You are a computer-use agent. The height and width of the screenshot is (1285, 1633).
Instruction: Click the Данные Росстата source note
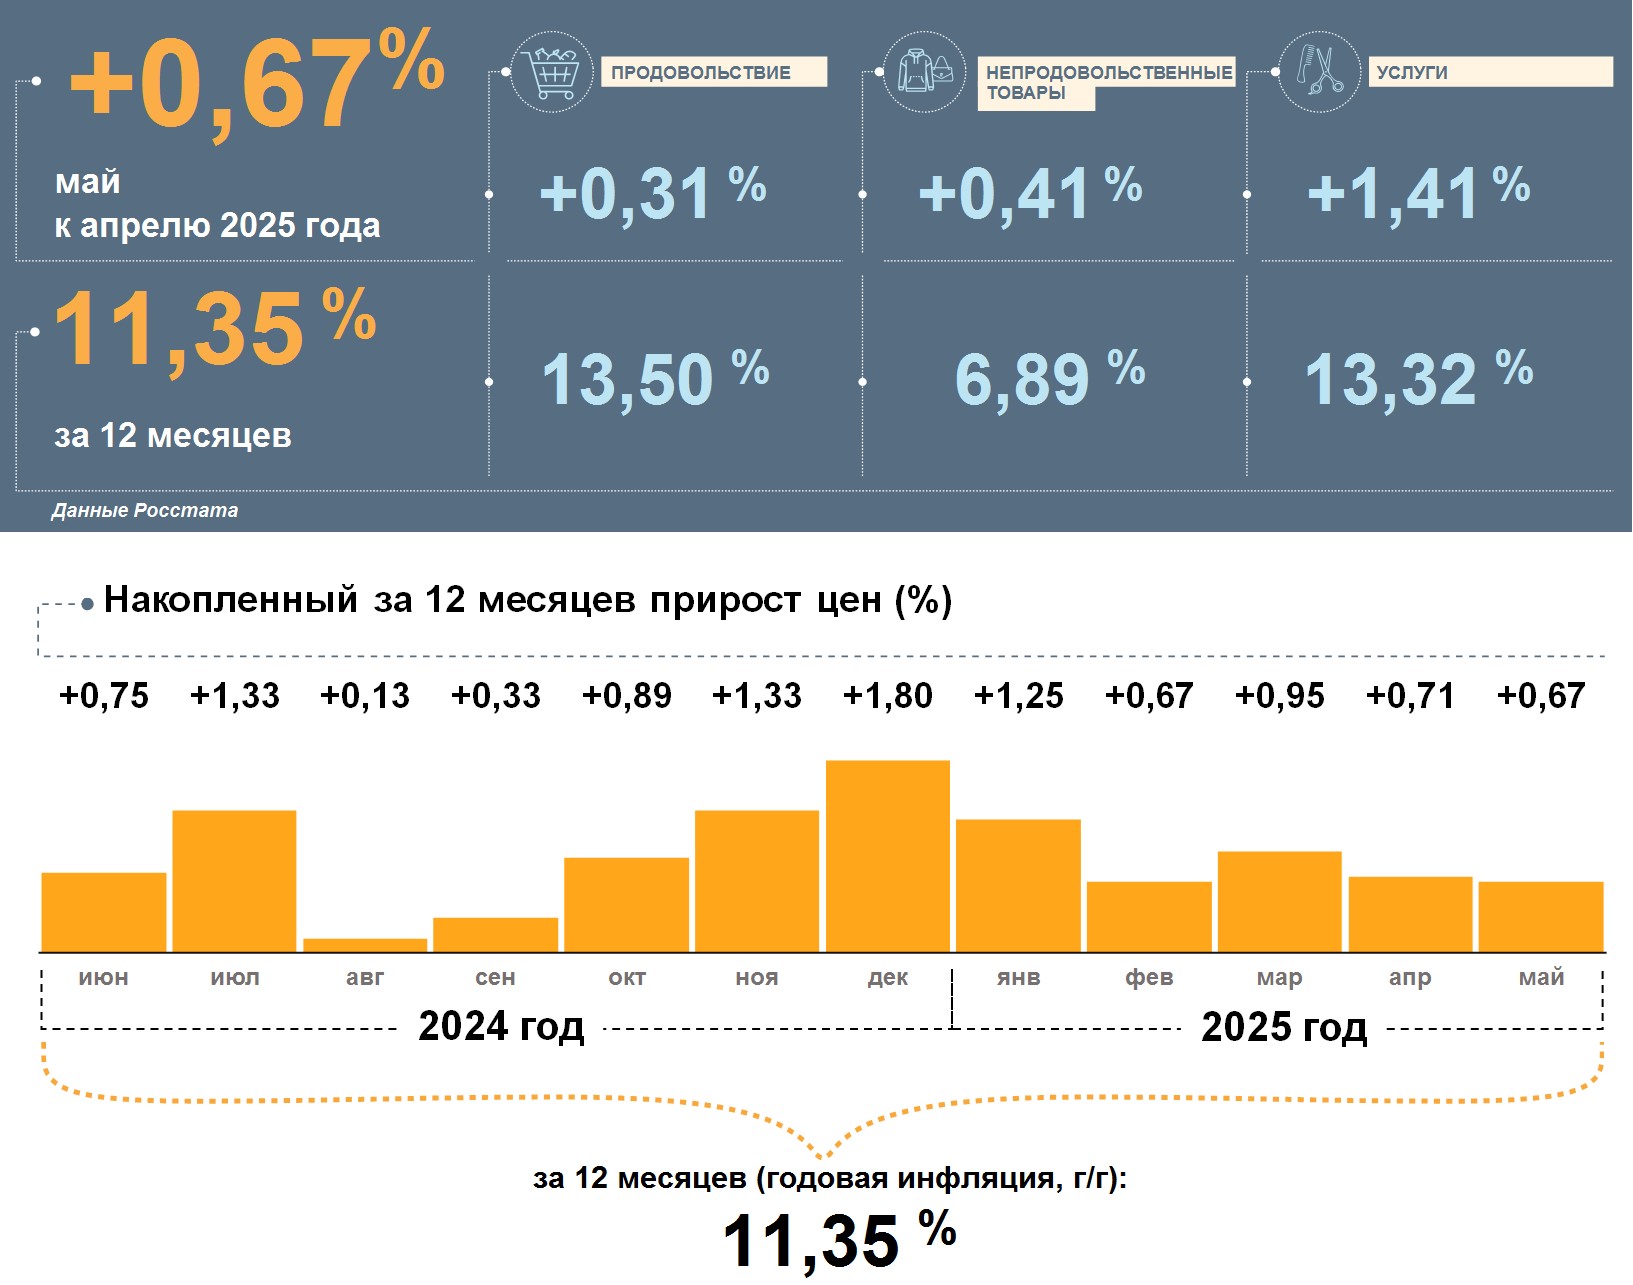click(145, 510)
